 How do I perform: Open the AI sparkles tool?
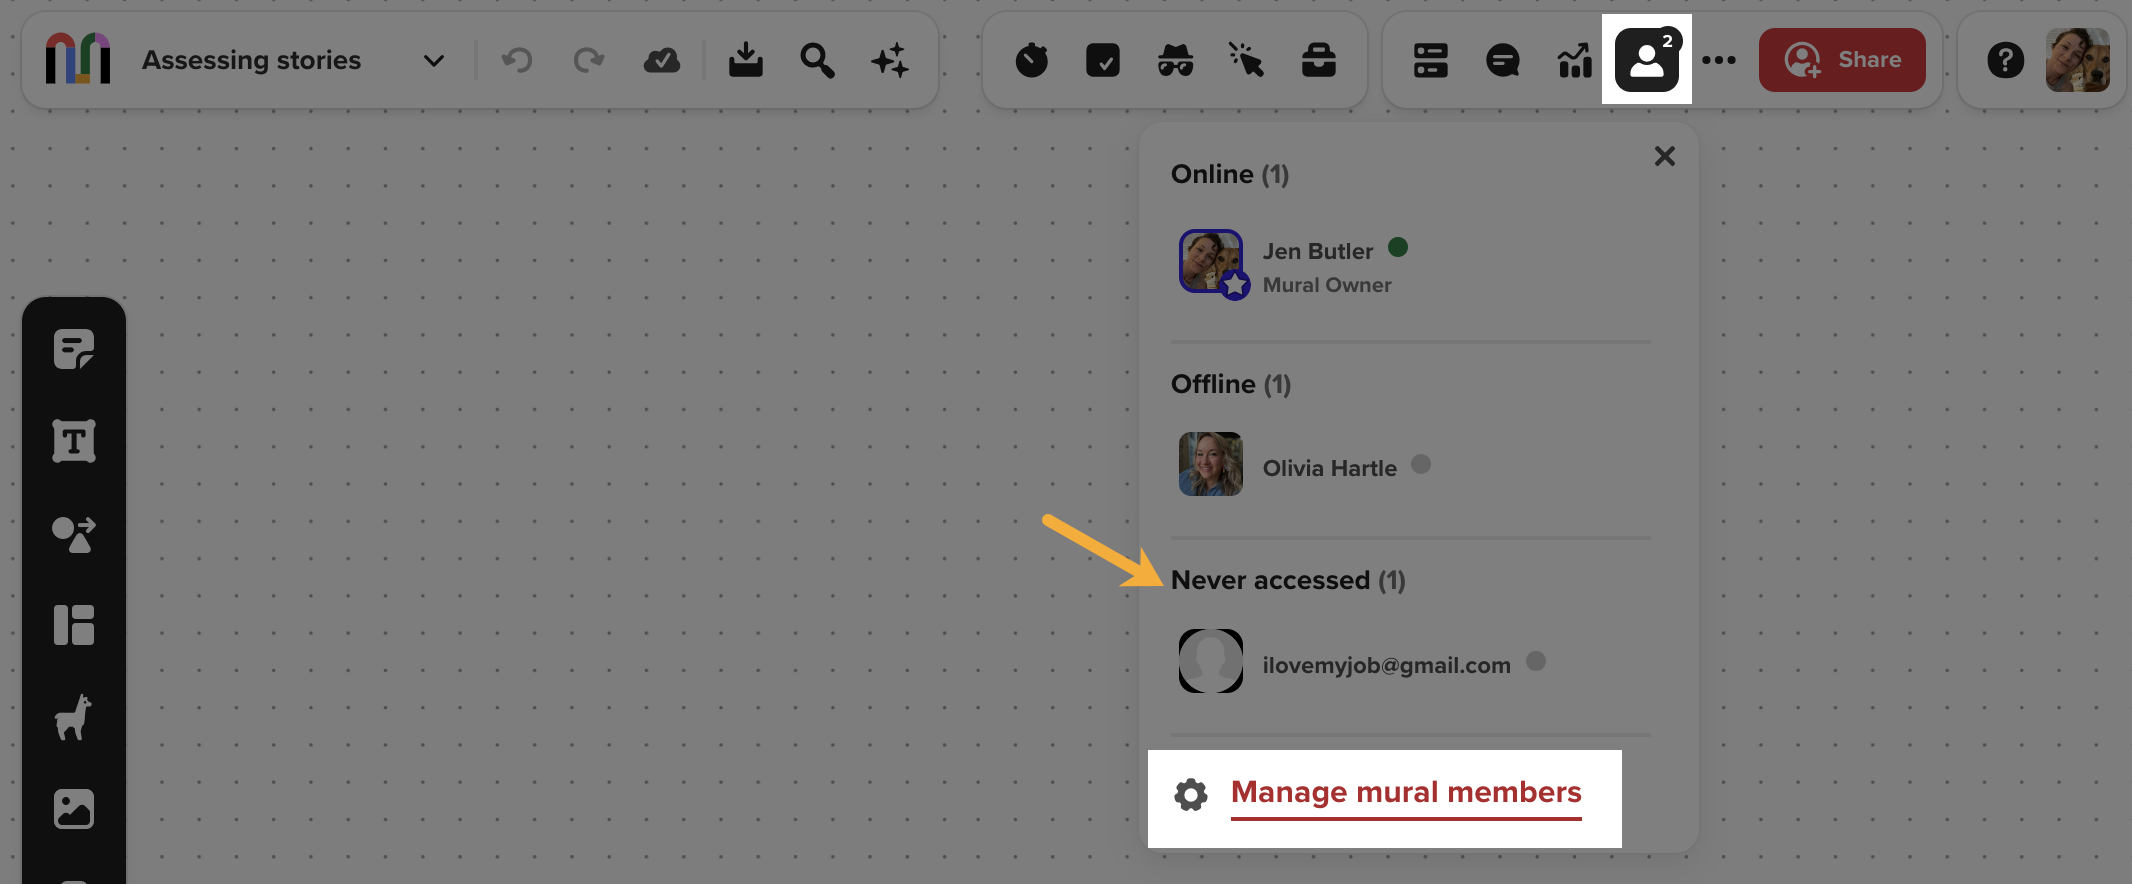click(889, 60)
